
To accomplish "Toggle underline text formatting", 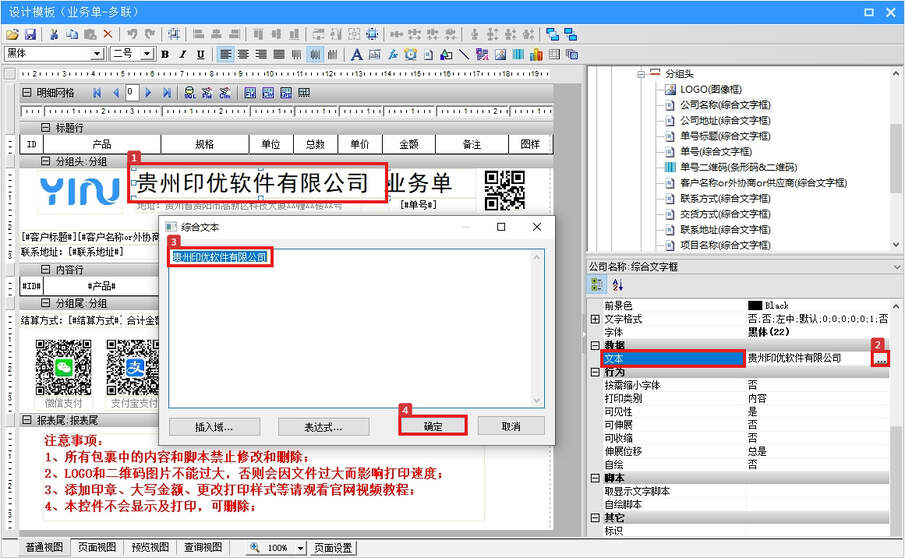I will pyautogui.click(x=201, y=54).
